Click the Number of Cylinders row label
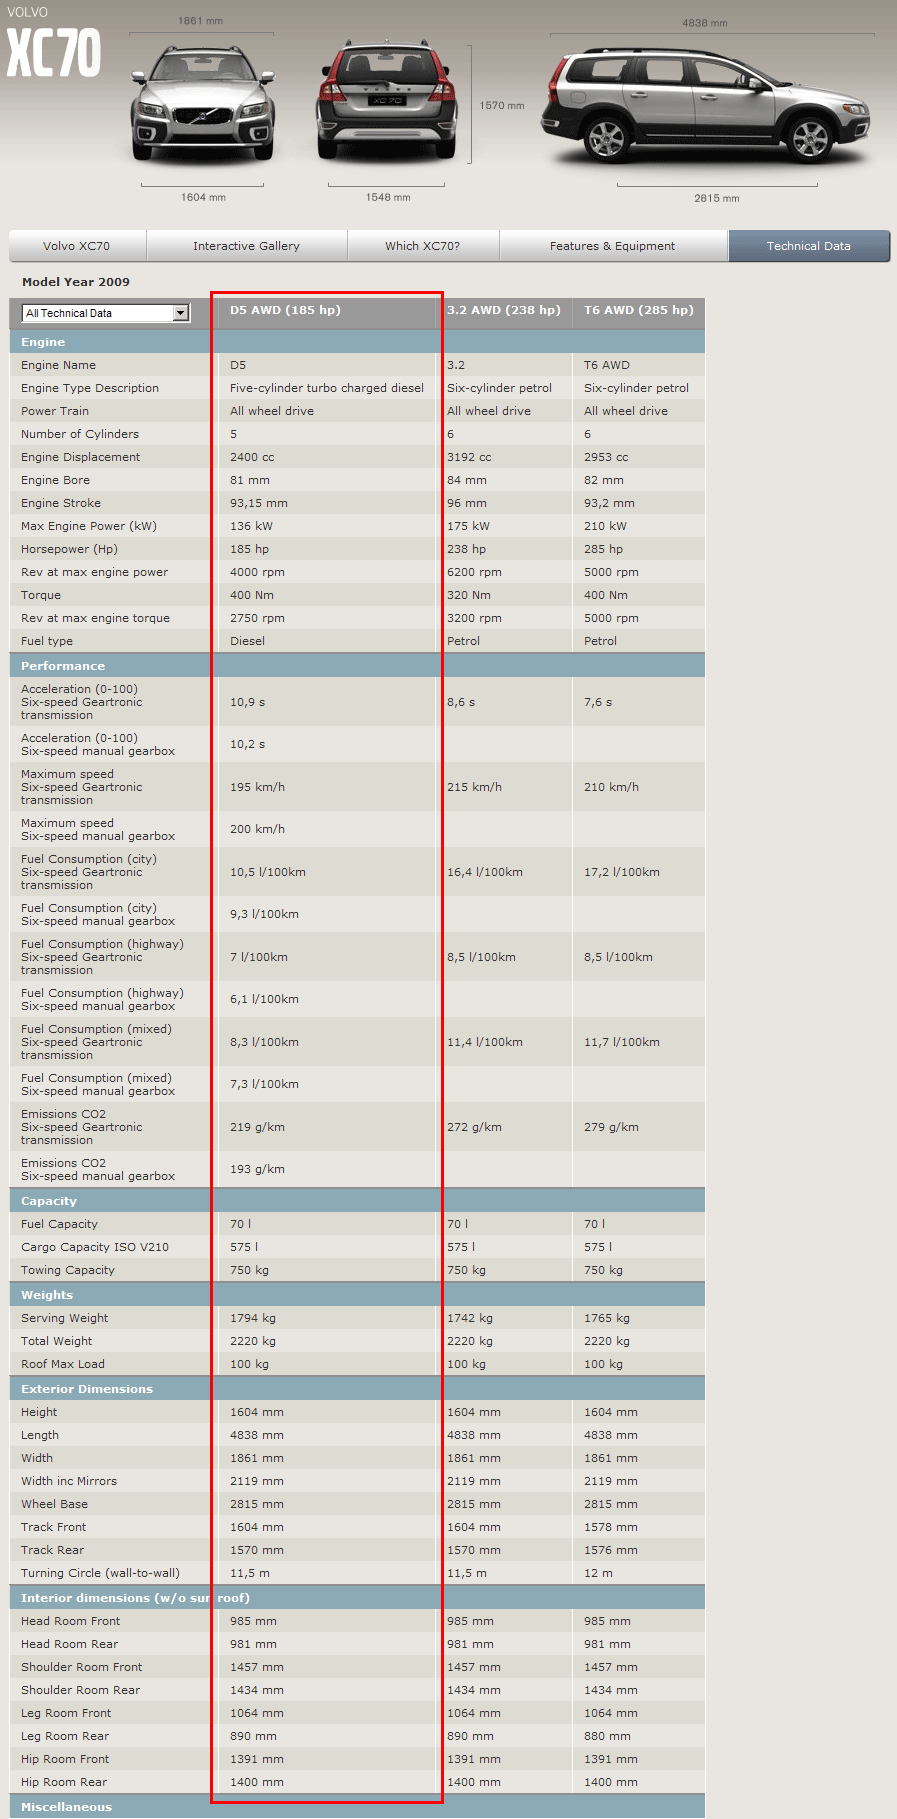The width and height of the screenshot is (897, 1819). pos(80,434)
